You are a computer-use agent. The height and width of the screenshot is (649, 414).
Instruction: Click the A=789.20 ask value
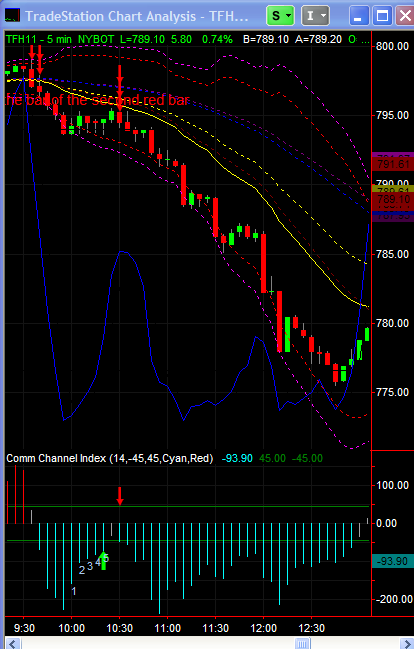[318, 39]
